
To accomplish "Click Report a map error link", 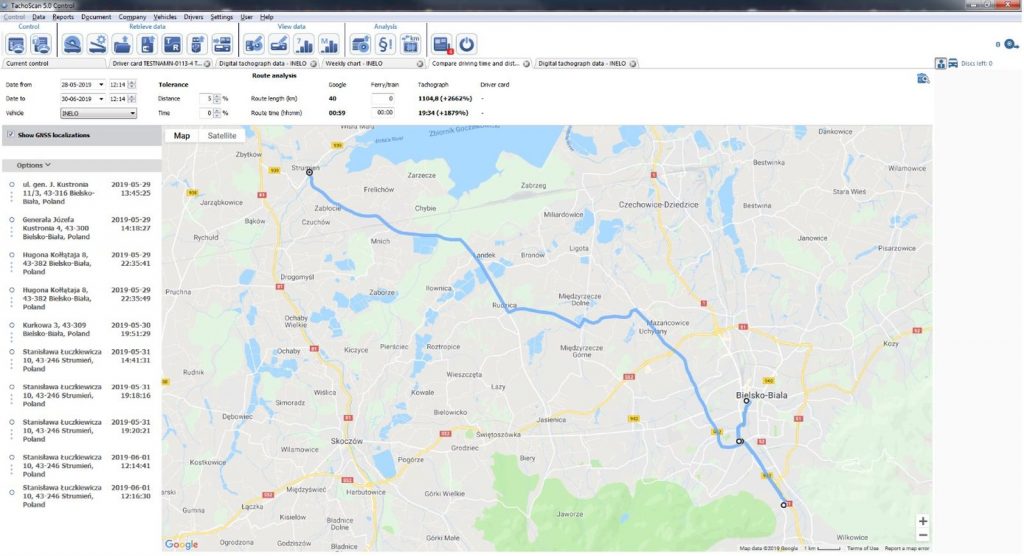I will (x=907, y=549).
